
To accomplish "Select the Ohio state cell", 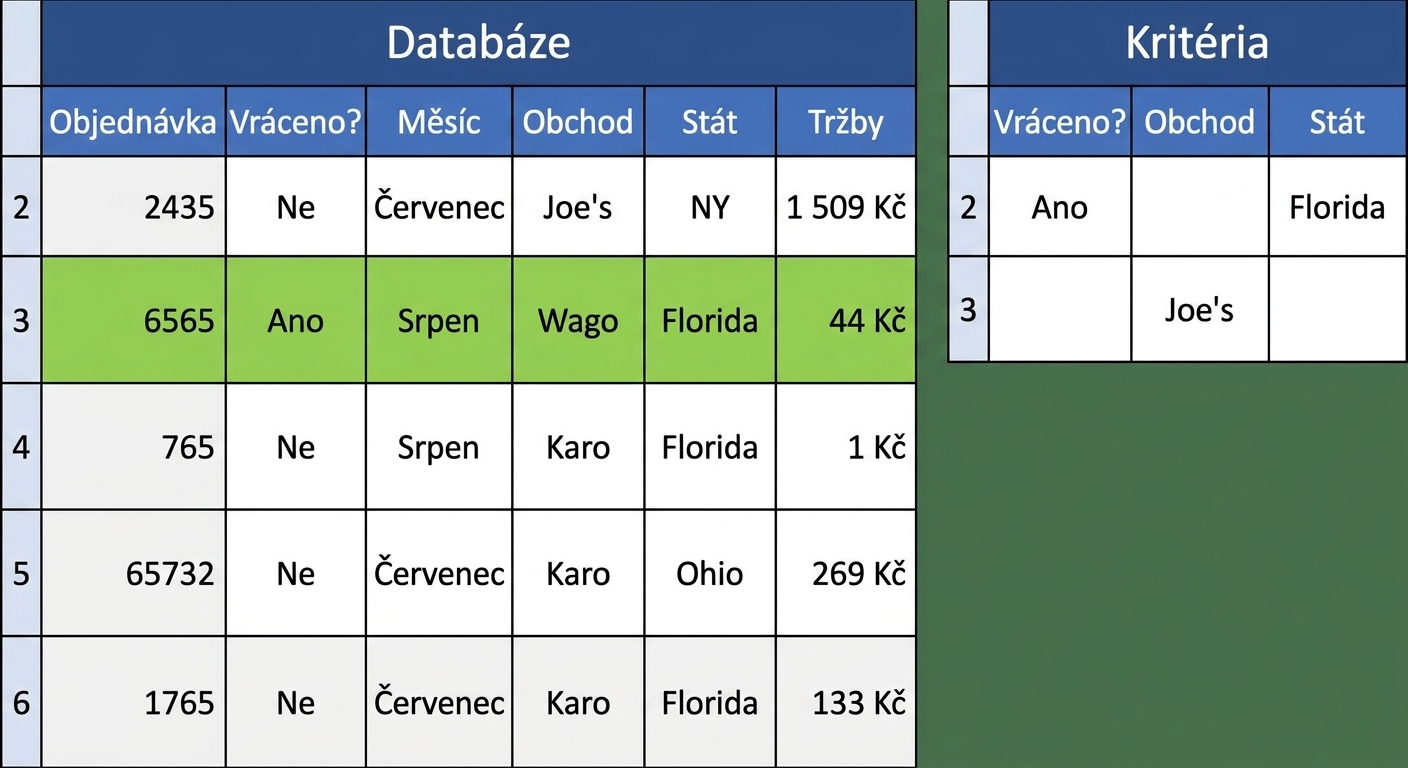I will (710, 574).
